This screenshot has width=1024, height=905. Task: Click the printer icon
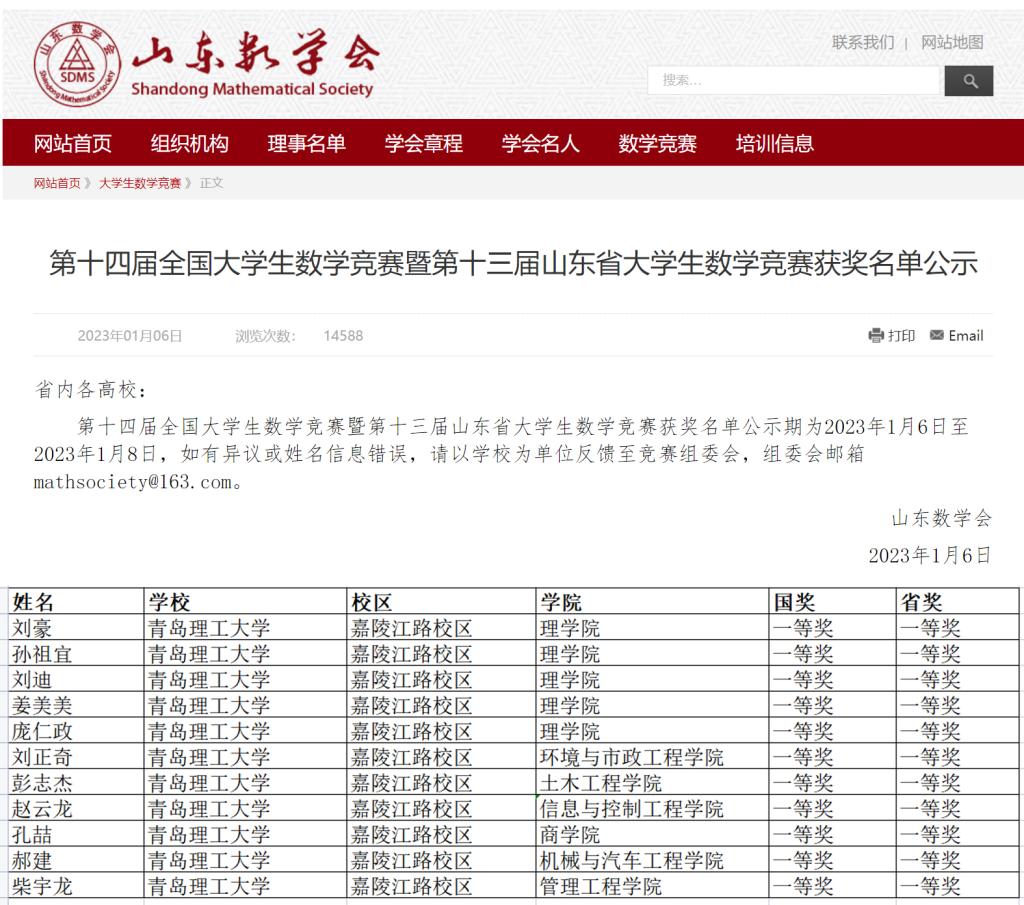tap(876, 336)
